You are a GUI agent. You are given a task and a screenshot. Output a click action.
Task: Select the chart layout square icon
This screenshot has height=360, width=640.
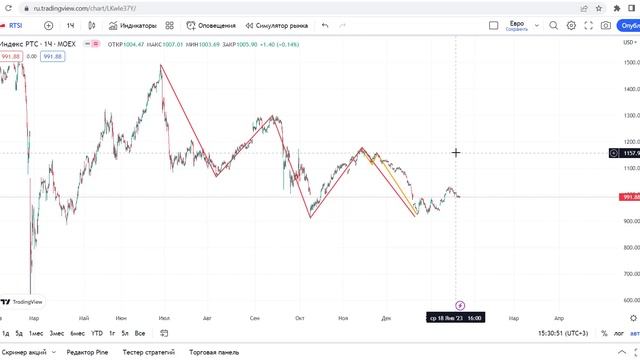pos(493,26)
